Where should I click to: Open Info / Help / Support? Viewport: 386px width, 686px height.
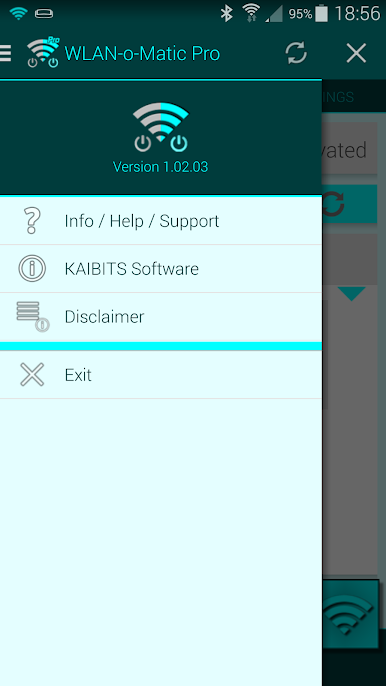(x=161, y=221)
